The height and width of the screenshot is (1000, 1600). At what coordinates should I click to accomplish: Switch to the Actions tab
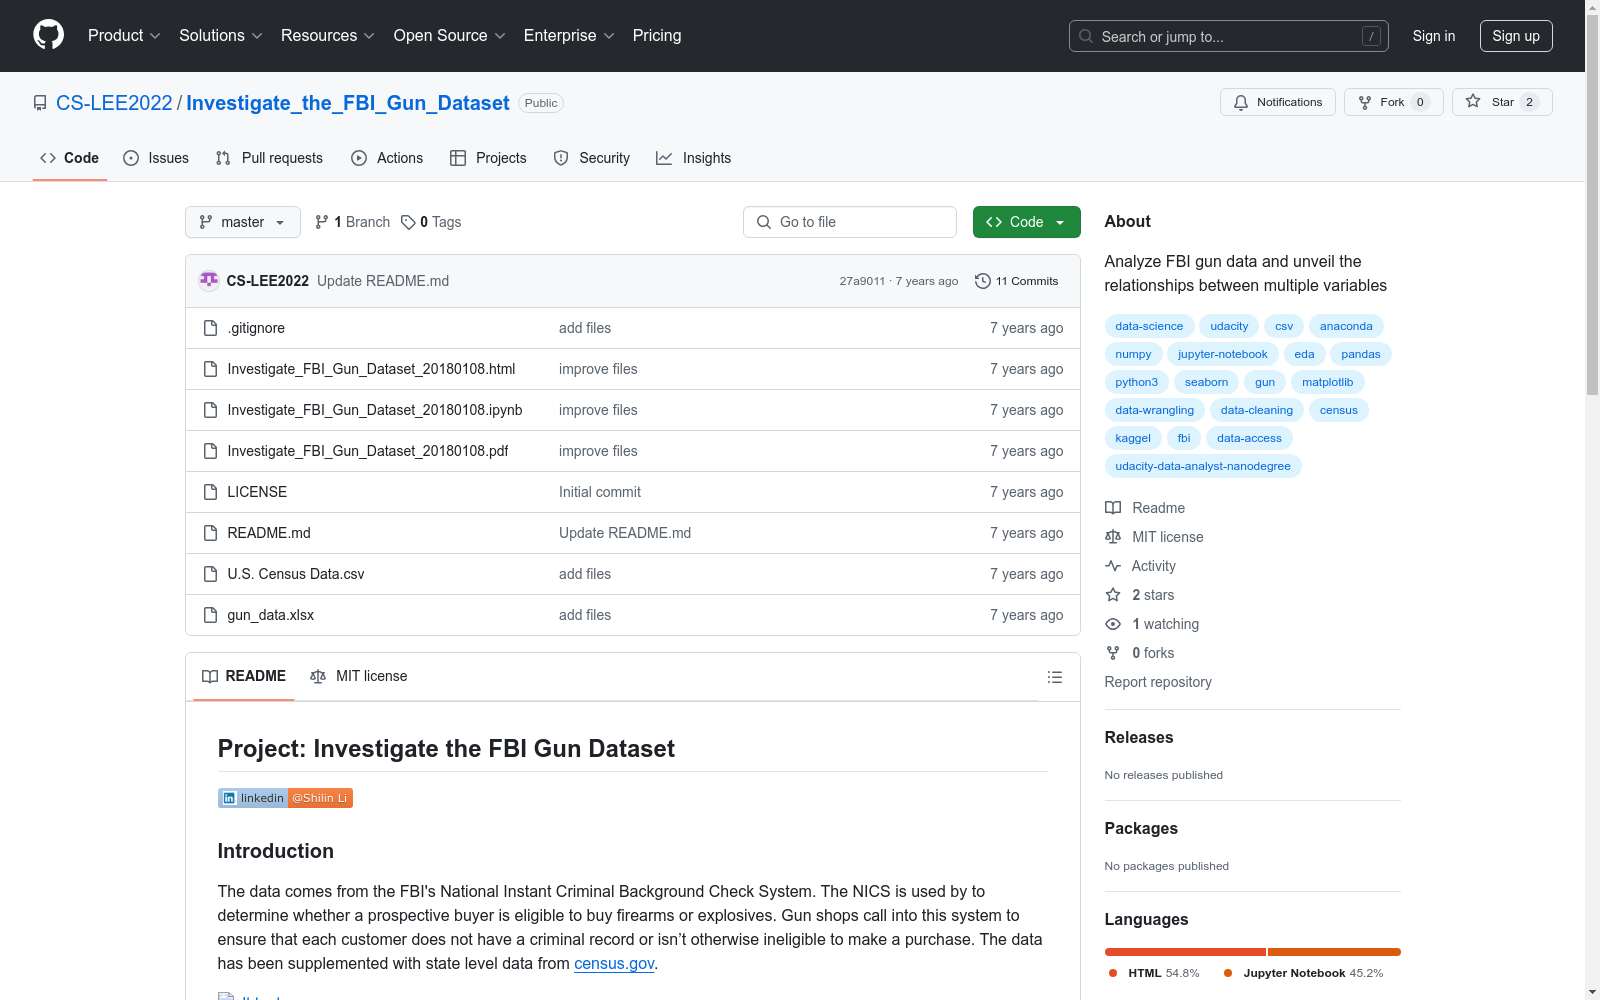(x=387, y=158)
